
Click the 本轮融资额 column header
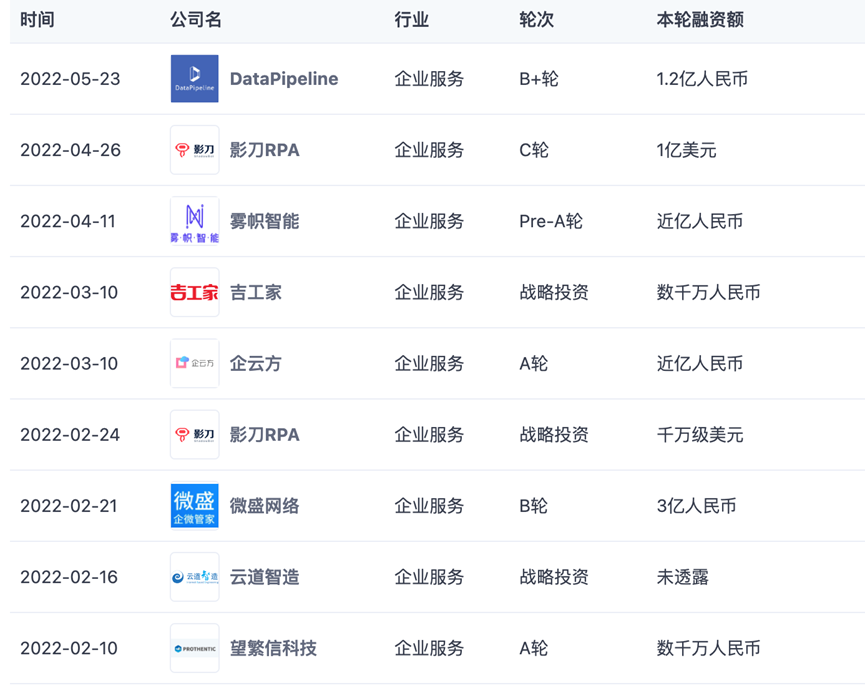pyautogui.click(x=700, y=20)
